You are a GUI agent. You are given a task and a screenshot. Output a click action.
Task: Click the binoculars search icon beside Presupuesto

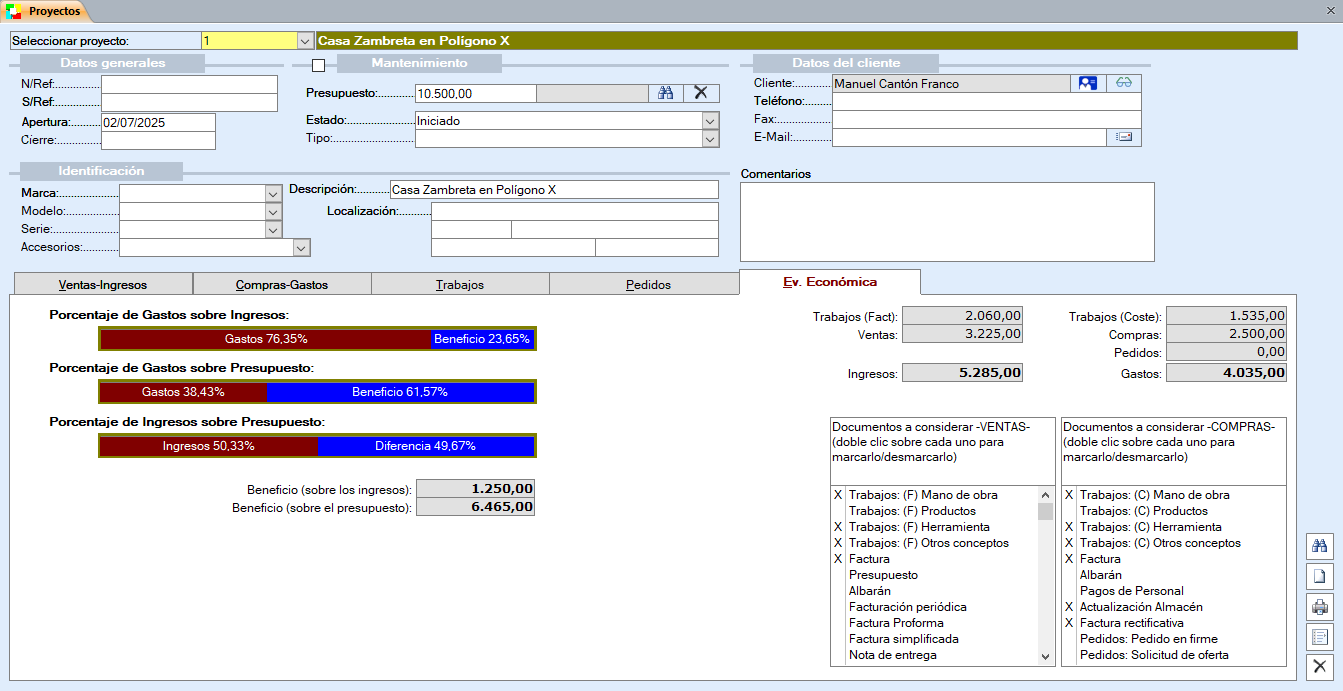click(x=665, y=93)
